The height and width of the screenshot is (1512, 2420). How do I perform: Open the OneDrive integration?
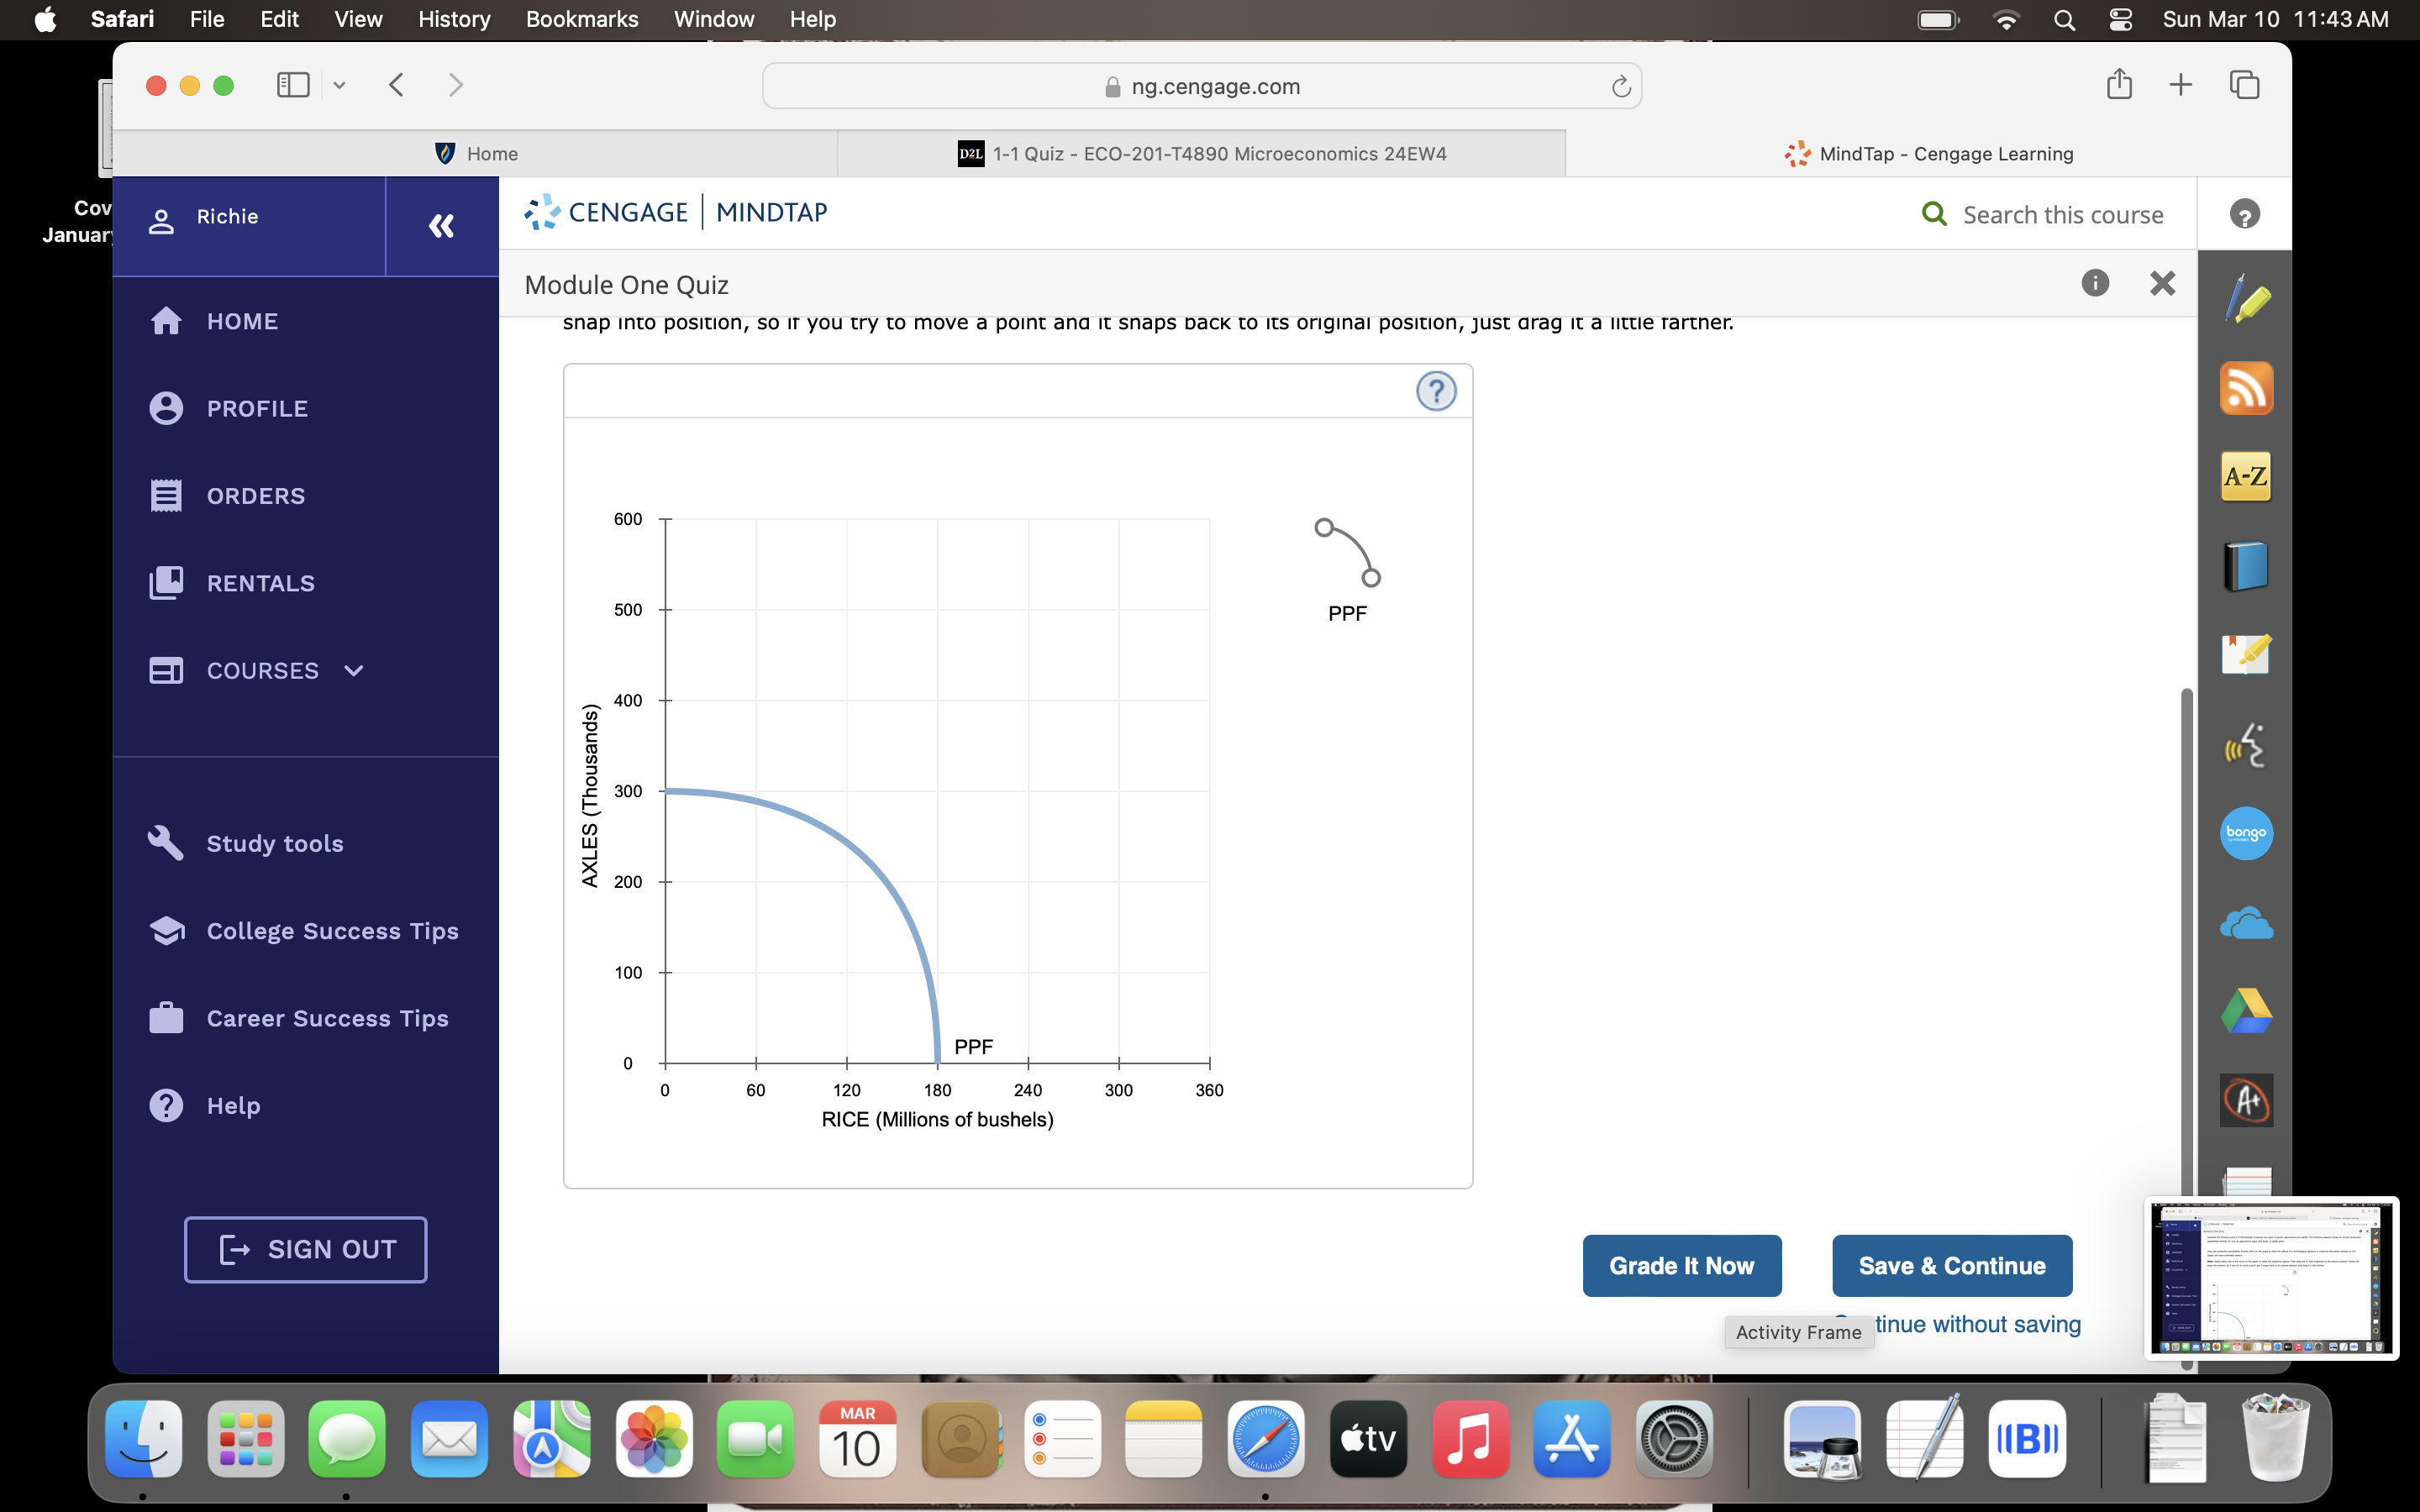click(x=2247, y=922)
